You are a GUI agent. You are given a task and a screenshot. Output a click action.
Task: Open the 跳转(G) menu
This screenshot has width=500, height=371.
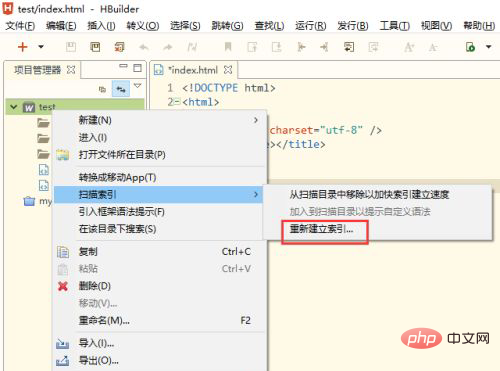coord(227,25)
